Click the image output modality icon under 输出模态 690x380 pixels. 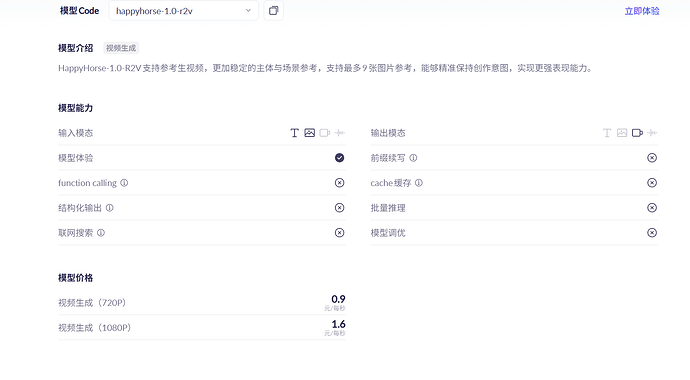[622, 133]
